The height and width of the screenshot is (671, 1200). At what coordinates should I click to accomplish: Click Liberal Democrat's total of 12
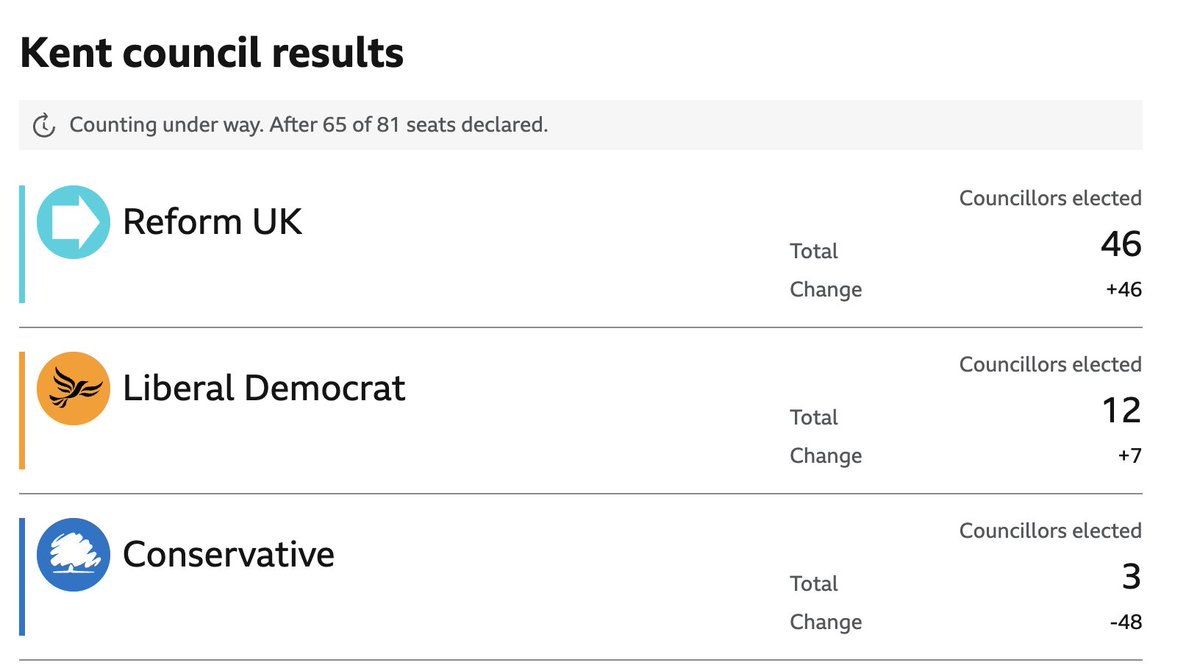pos(1121,411)
